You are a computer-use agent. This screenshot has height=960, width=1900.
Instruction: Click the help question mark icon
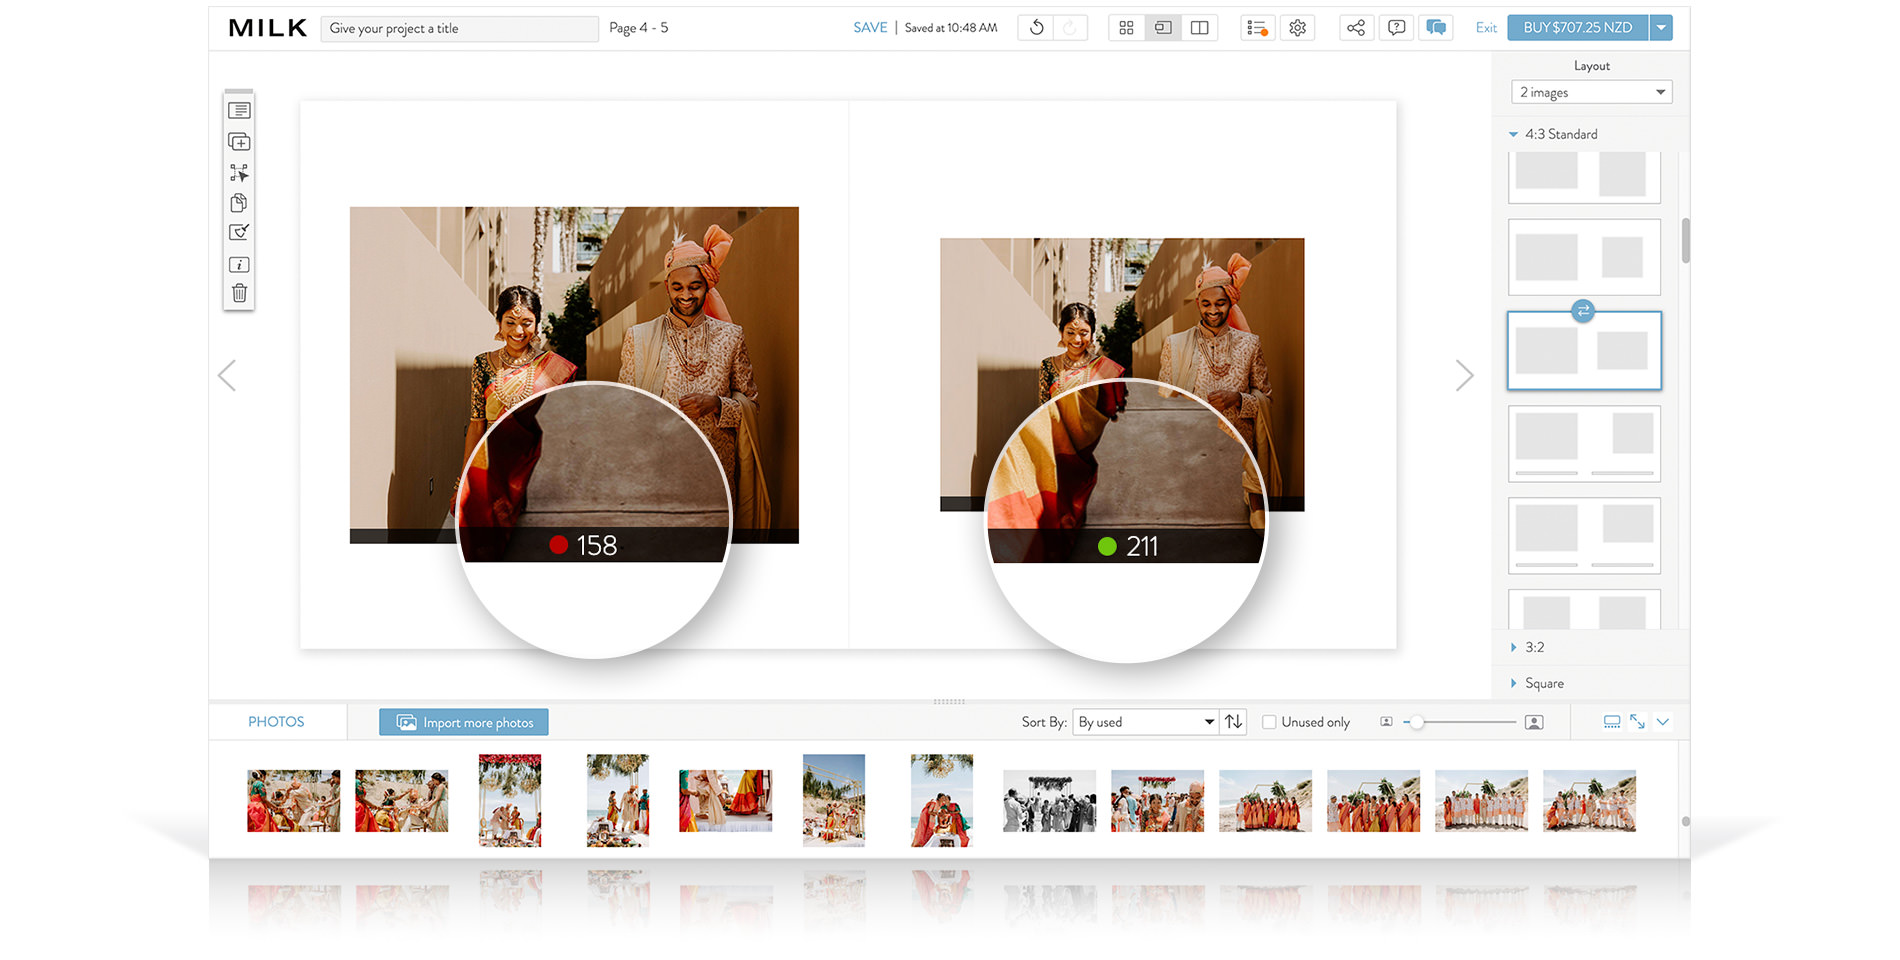click(1396, 27)
